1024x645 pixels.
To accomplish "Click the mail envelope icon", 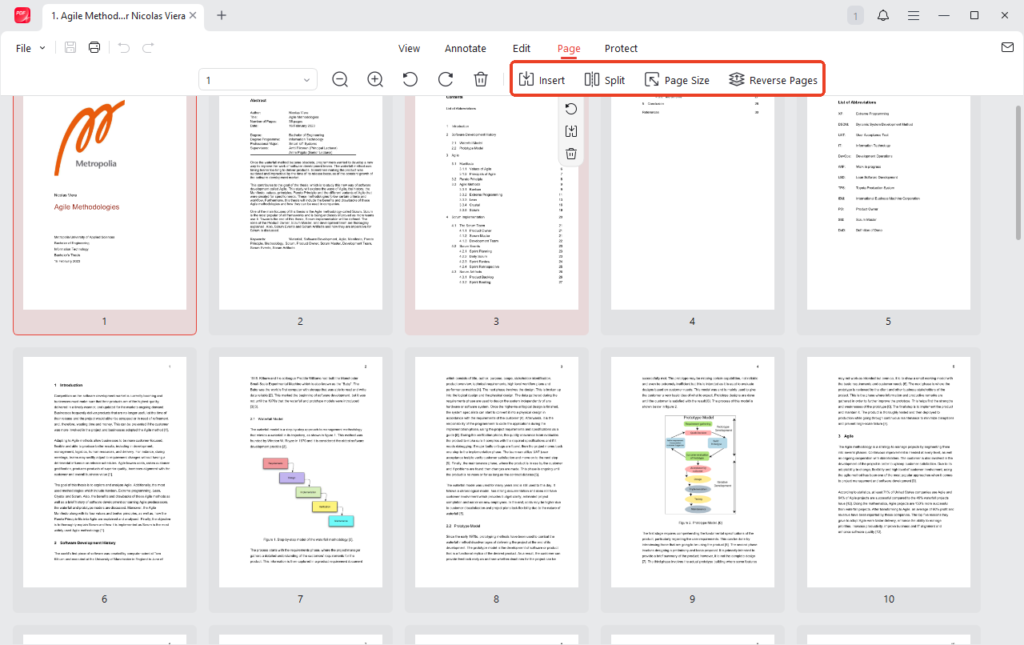I will (x=1007, y=48).
